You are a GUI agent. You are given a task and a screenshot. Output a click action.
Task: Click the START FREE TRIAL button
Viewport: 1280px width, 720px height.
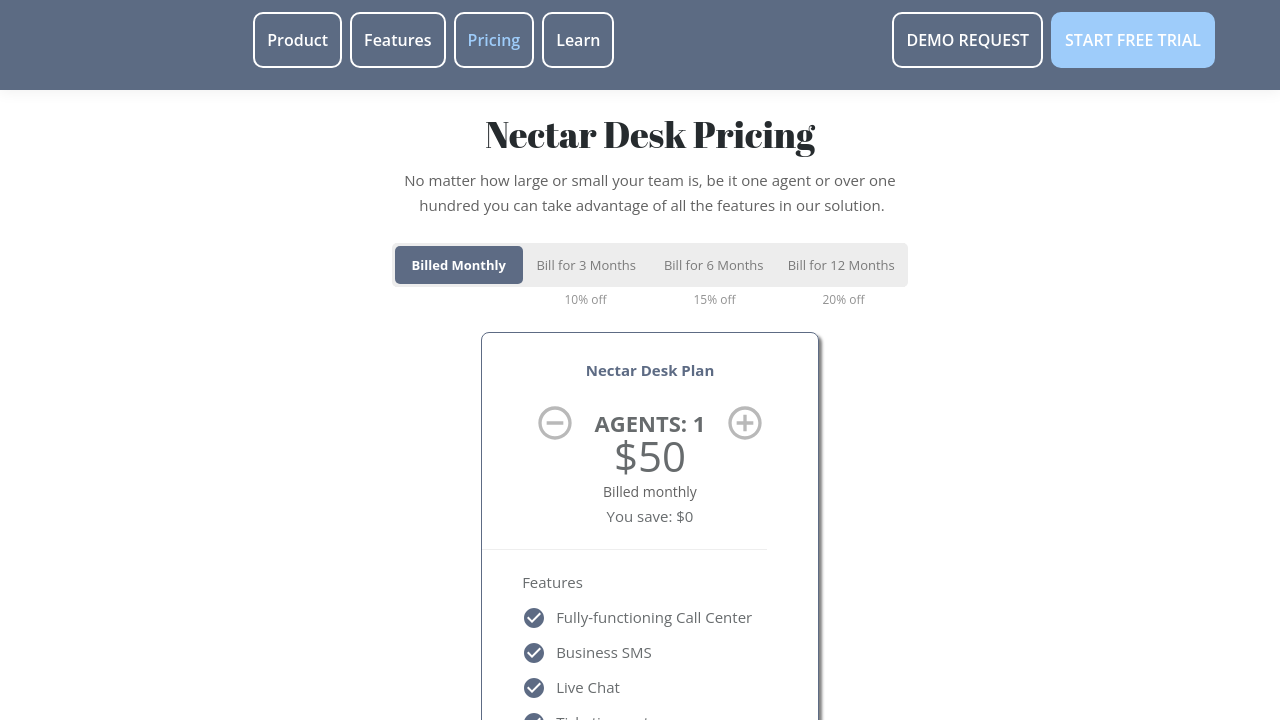click(x=1132, y=40)
